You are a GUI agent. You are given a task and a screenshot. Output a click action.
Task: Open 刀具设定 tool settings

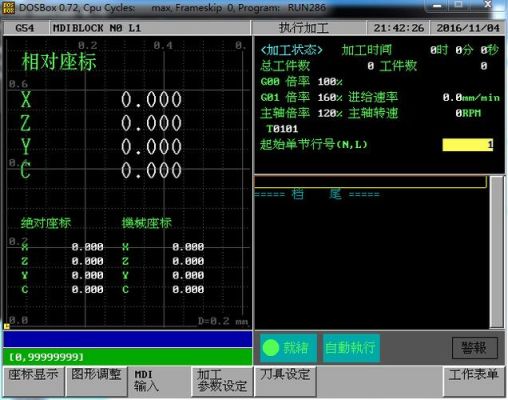tap(285, 381)
